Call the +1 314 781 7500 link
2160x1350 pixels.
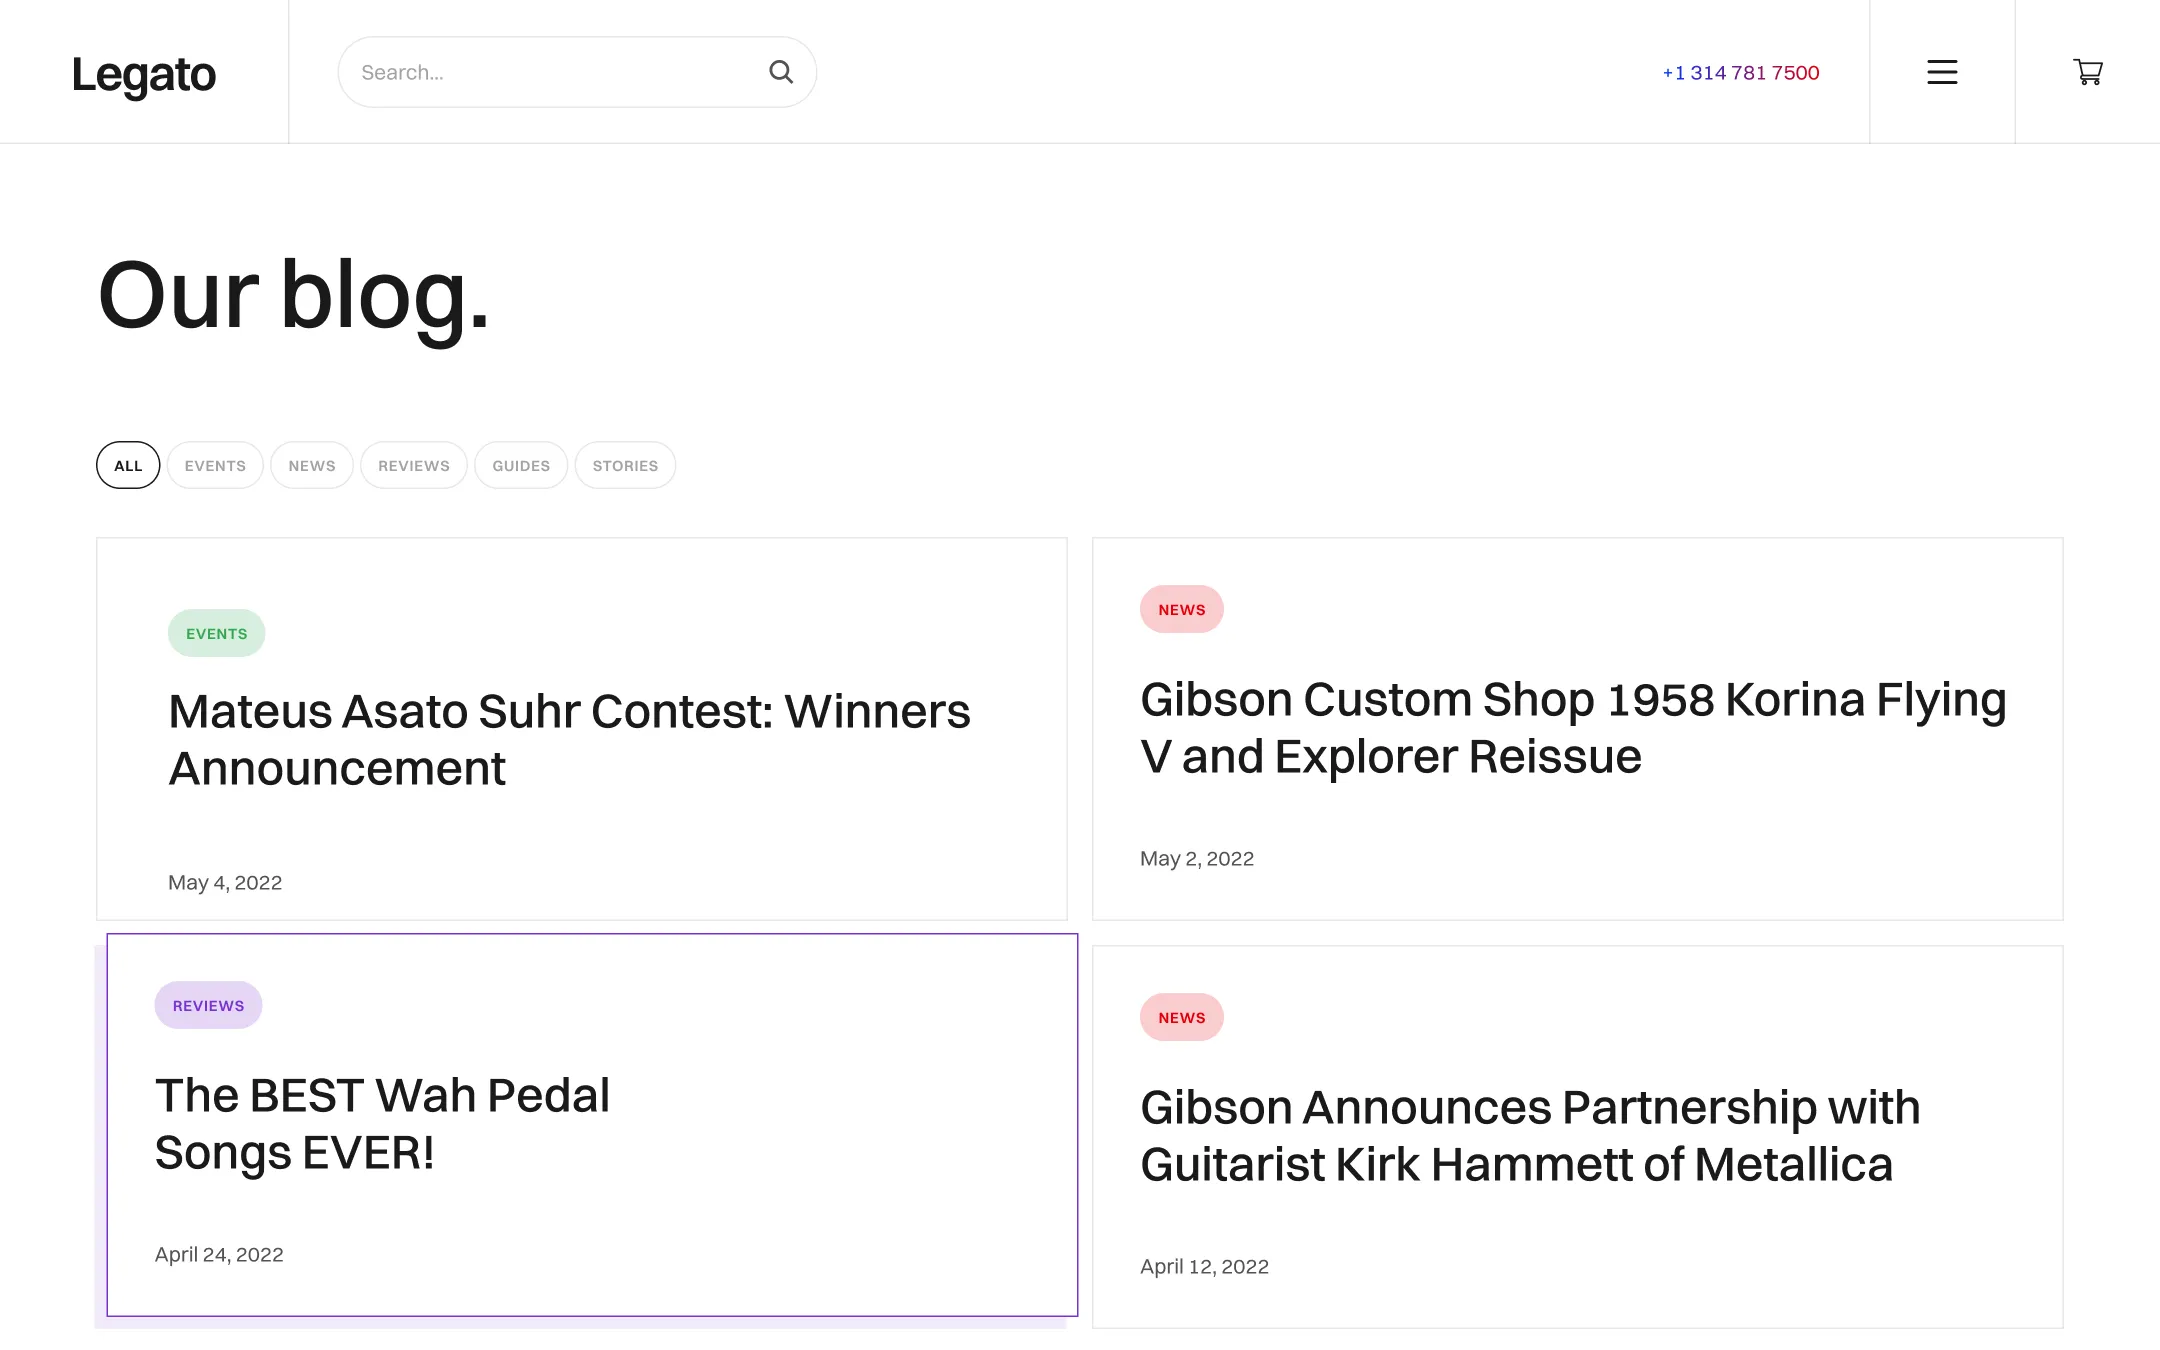(1741, 73)
